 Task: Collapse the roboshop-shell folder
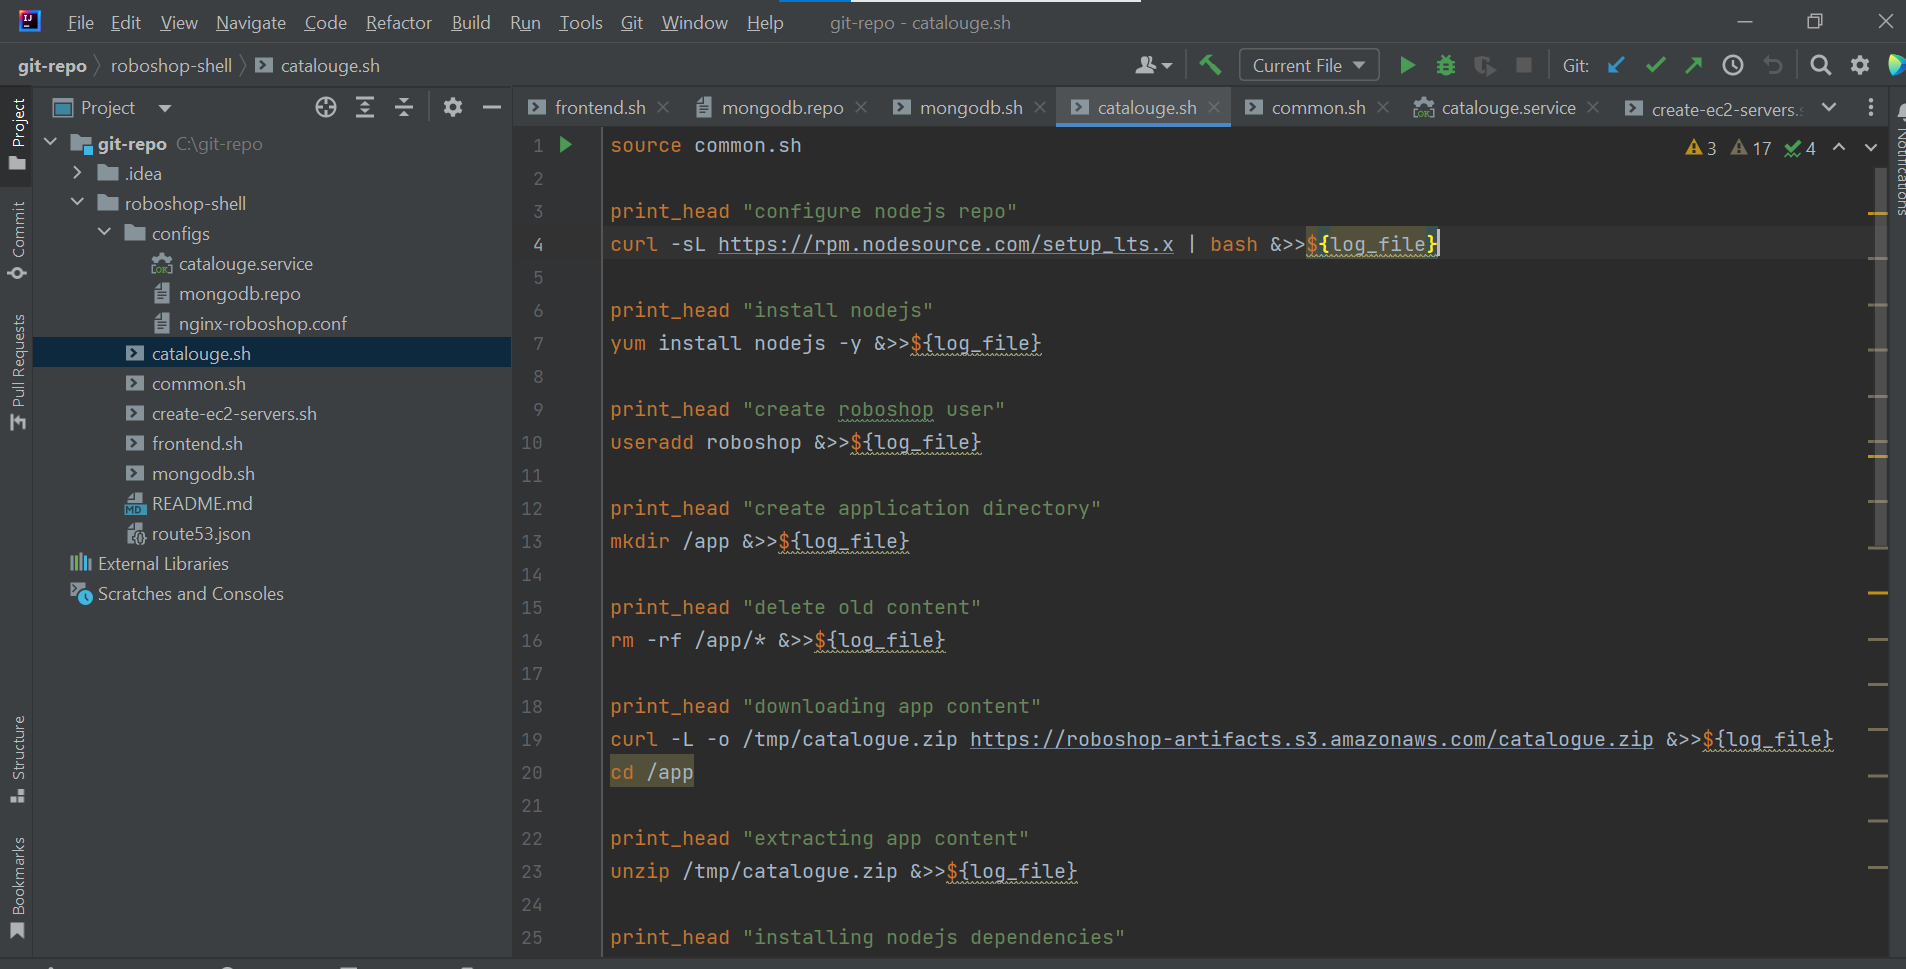tap(76, 203)
